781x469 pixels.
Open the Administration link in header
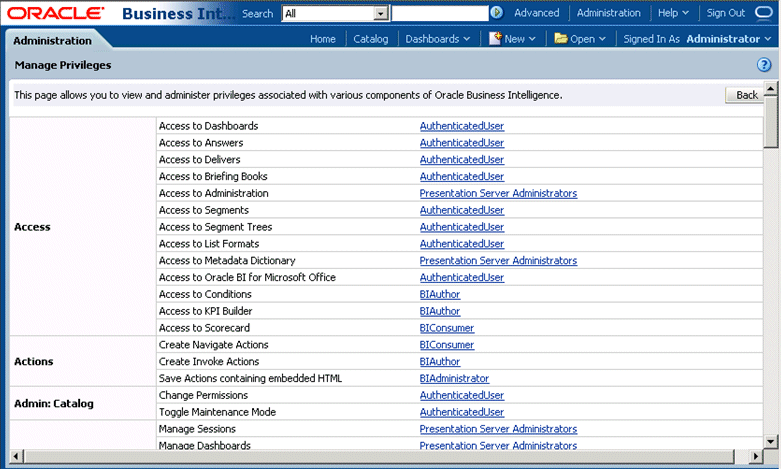[609, 13]
